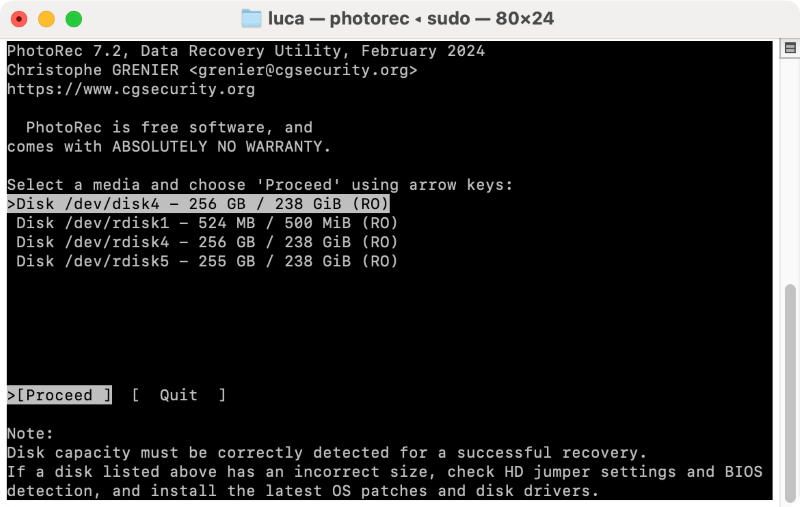Viewport: 800px width, 507px height.
Task: Click the split pane icon above scrollbar
Action: coord(789,48)
